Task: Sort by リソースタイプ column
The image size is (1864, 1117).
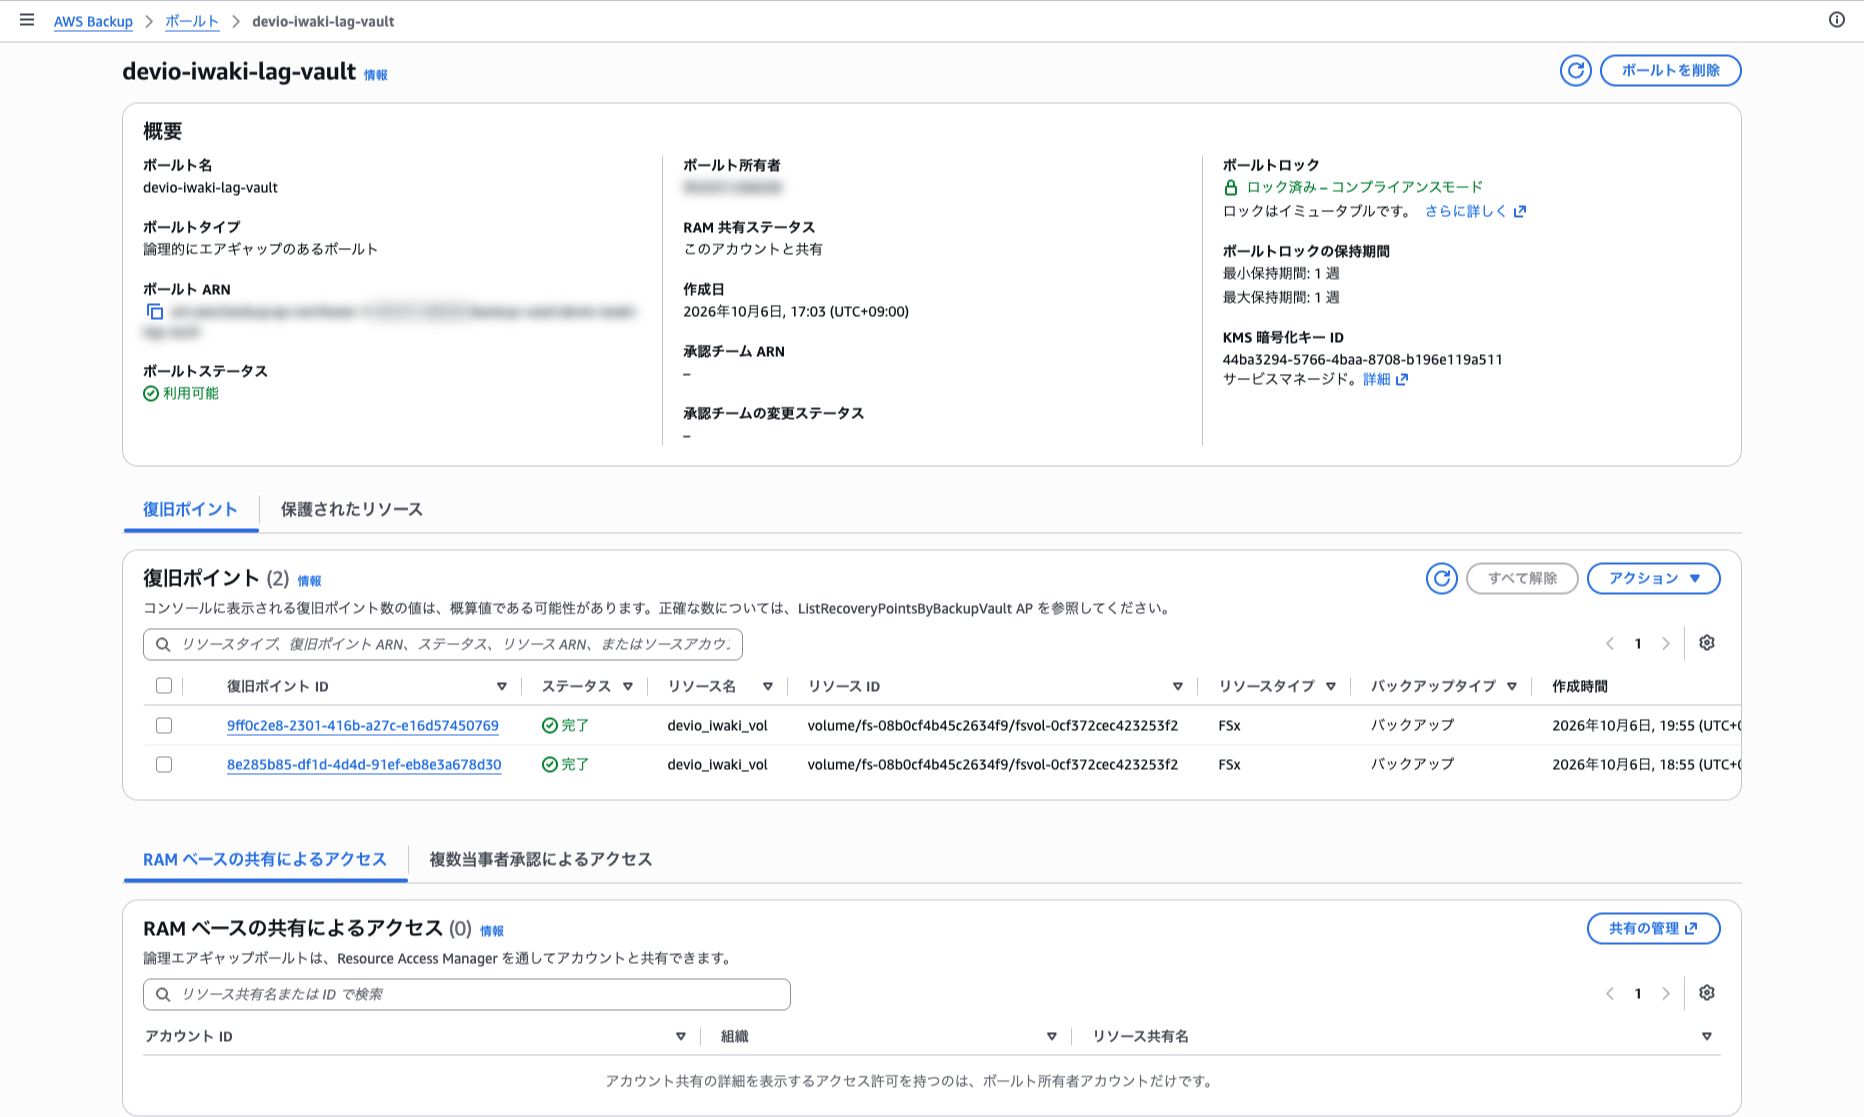Action: point(1331,687)
